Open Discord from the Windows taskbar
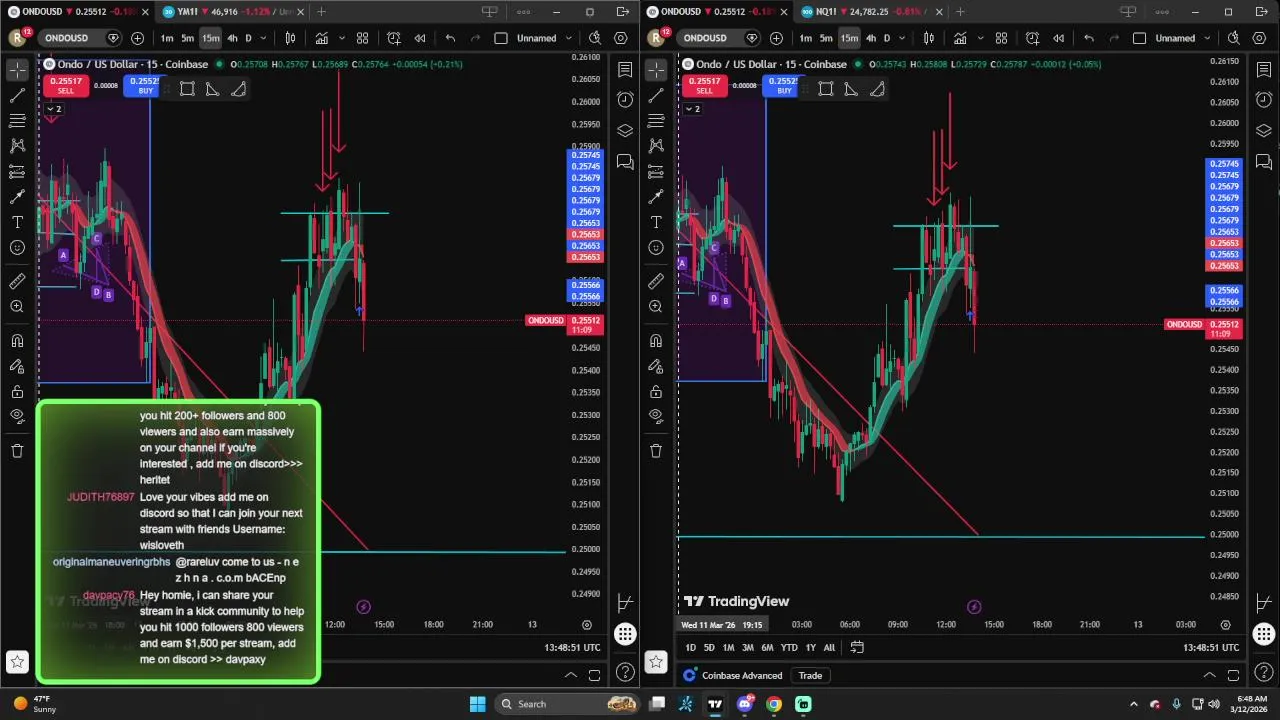The height and width of the screenshot is (720, 1280). coord(745,704)
